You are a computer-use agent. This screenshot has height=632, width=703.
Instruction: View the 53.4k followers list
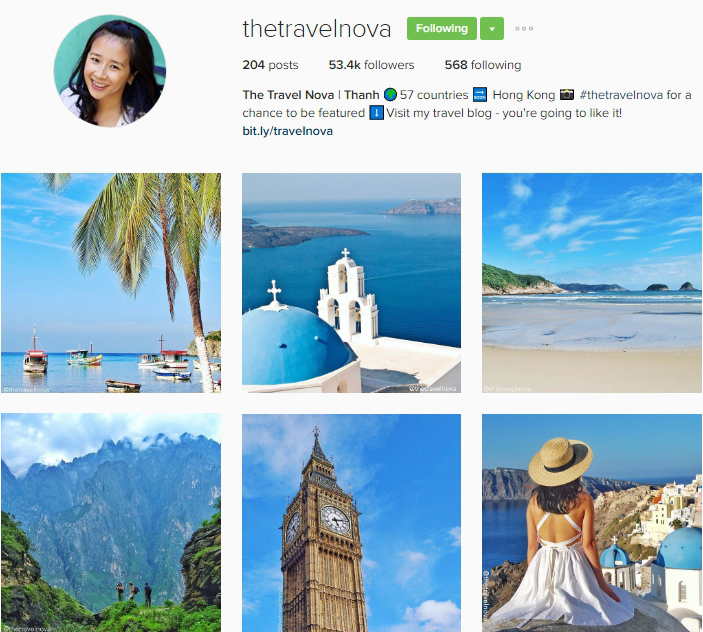coord(371,65)
